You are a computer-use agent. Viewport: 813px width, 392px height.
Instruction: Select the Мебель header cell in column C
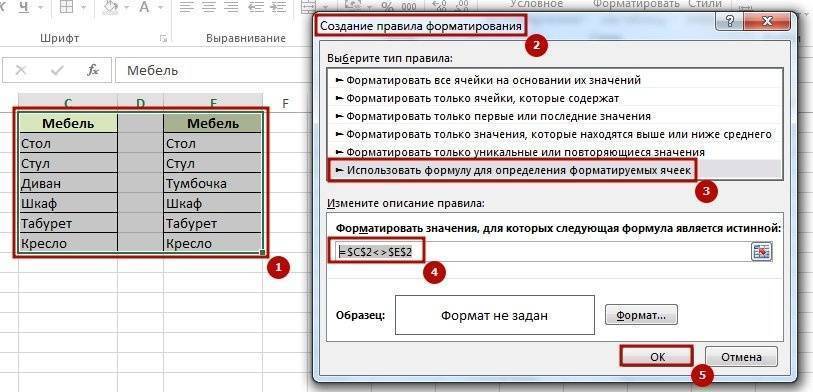68,123
